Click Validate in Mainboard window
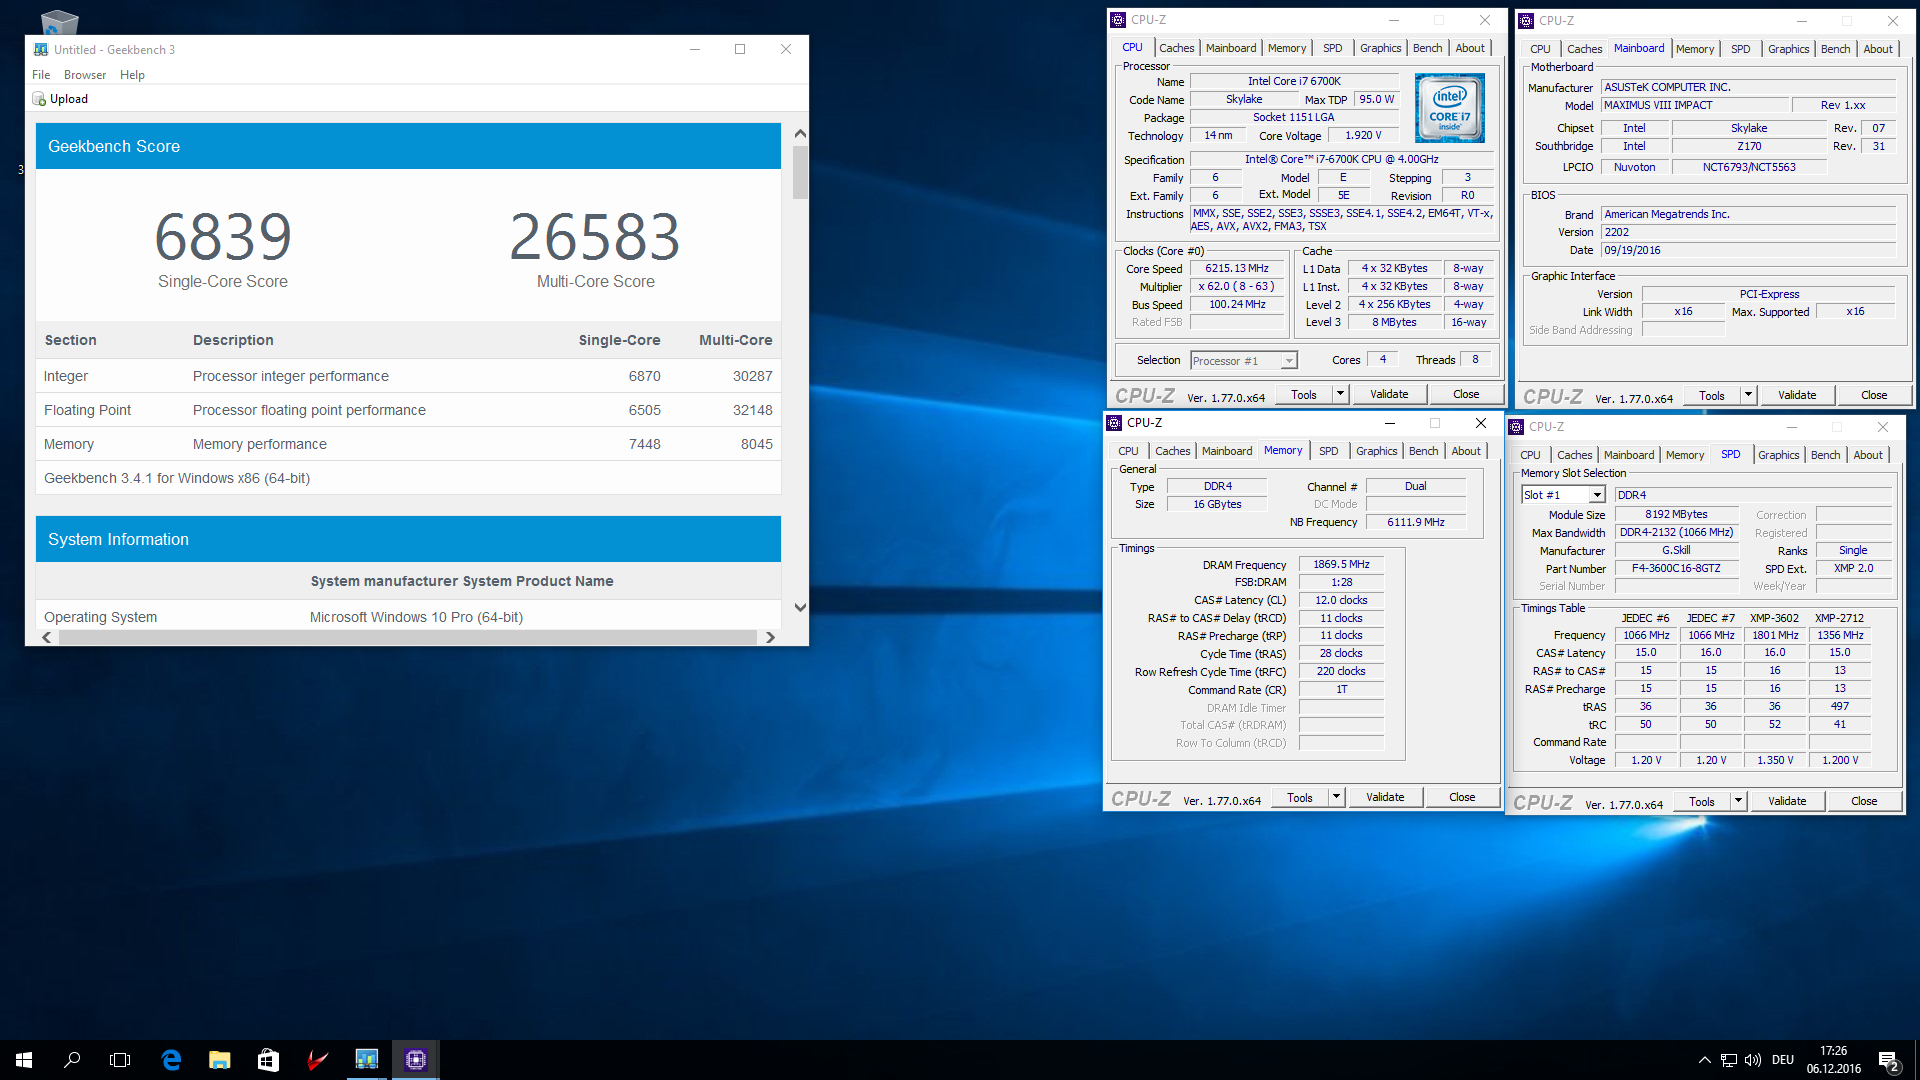Image resolution: width=1920 pixels, height=1080 pixels. (1796, 395)
